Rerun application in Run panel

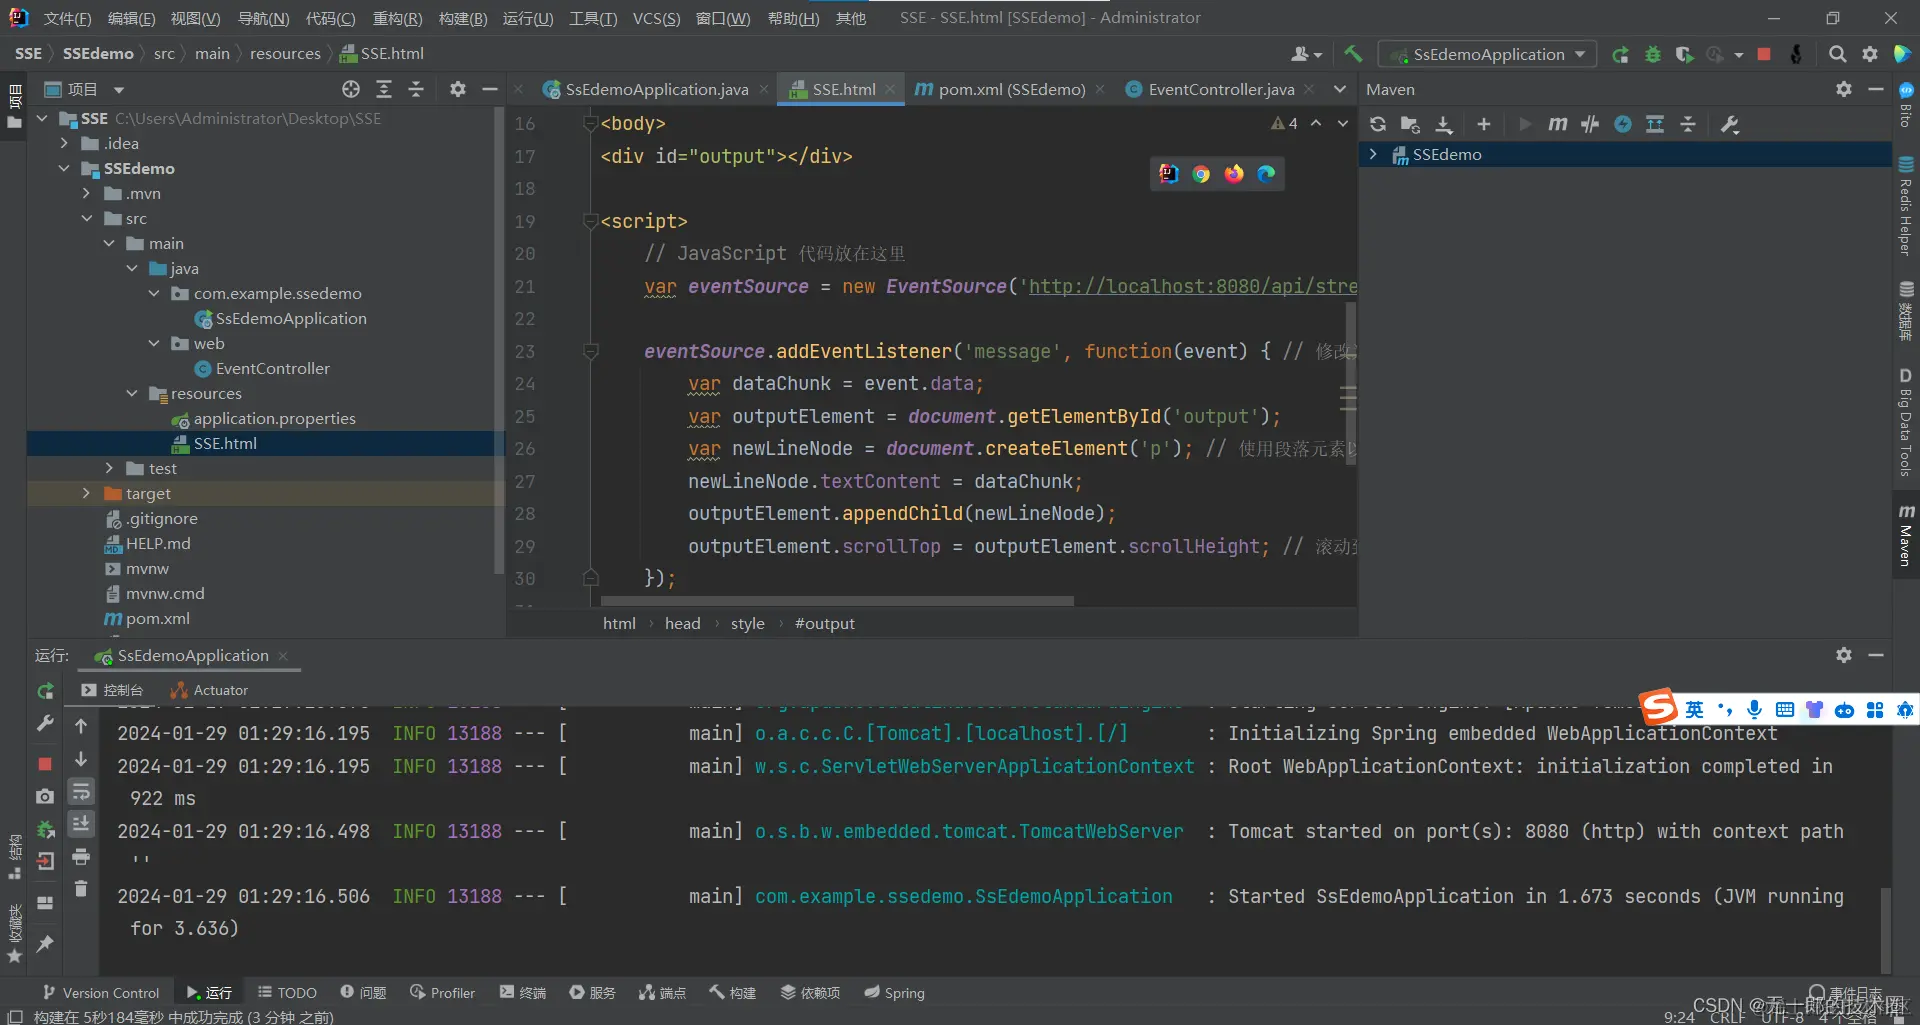(45, 691)
